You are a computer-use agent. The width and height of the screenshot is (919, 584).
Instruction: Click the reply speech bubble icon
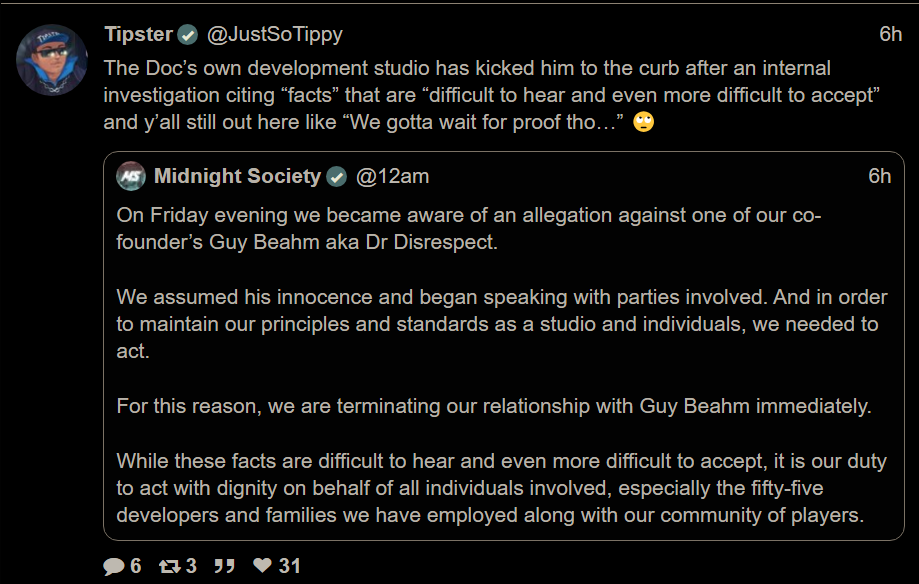[x=114, y=567]
